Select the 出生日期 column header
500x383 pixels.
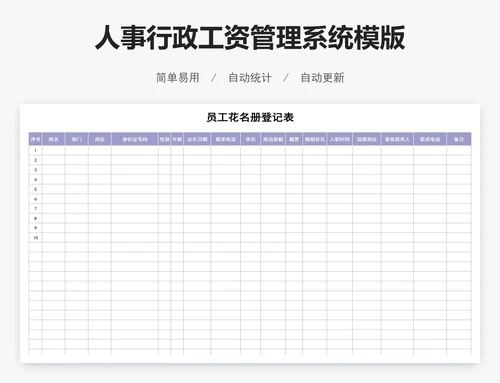[x=197, y=139]
